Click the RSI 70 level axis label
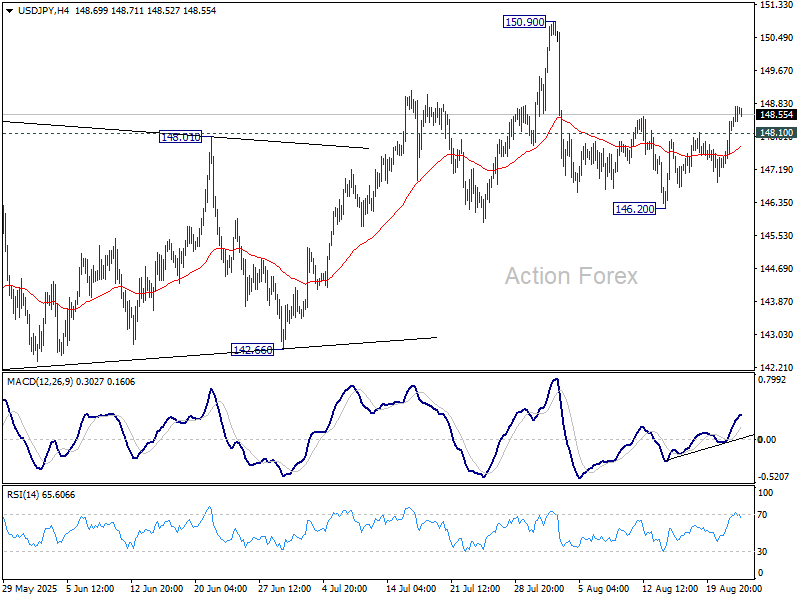The width and height of the screenshot is (800, 600). tap(766, 515)
